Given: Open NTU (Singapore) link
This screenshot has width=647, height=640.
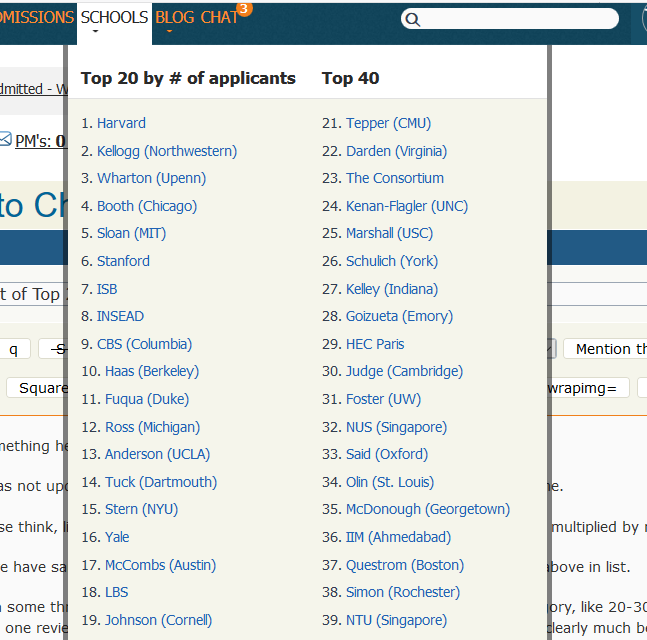Looking at the screenshot, I should (397, 620).
